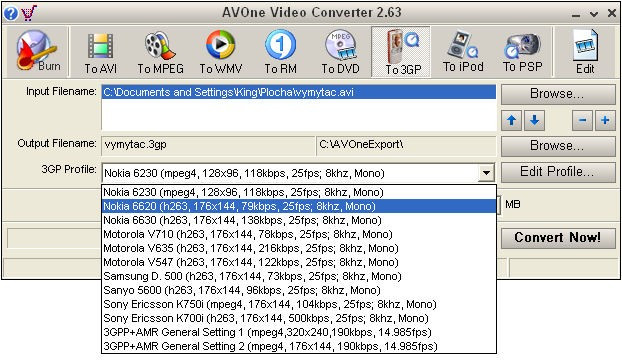Select Sony Ericsson K700i profile

tap(299, 318)
